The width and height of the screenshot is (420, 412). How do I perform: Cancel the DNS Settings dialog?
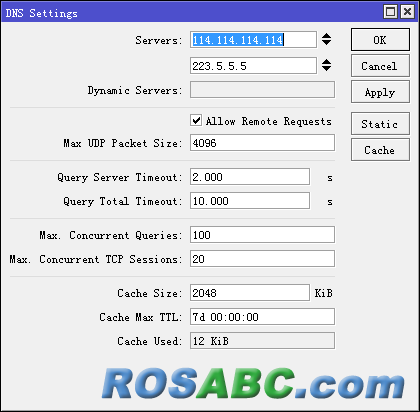380,66
